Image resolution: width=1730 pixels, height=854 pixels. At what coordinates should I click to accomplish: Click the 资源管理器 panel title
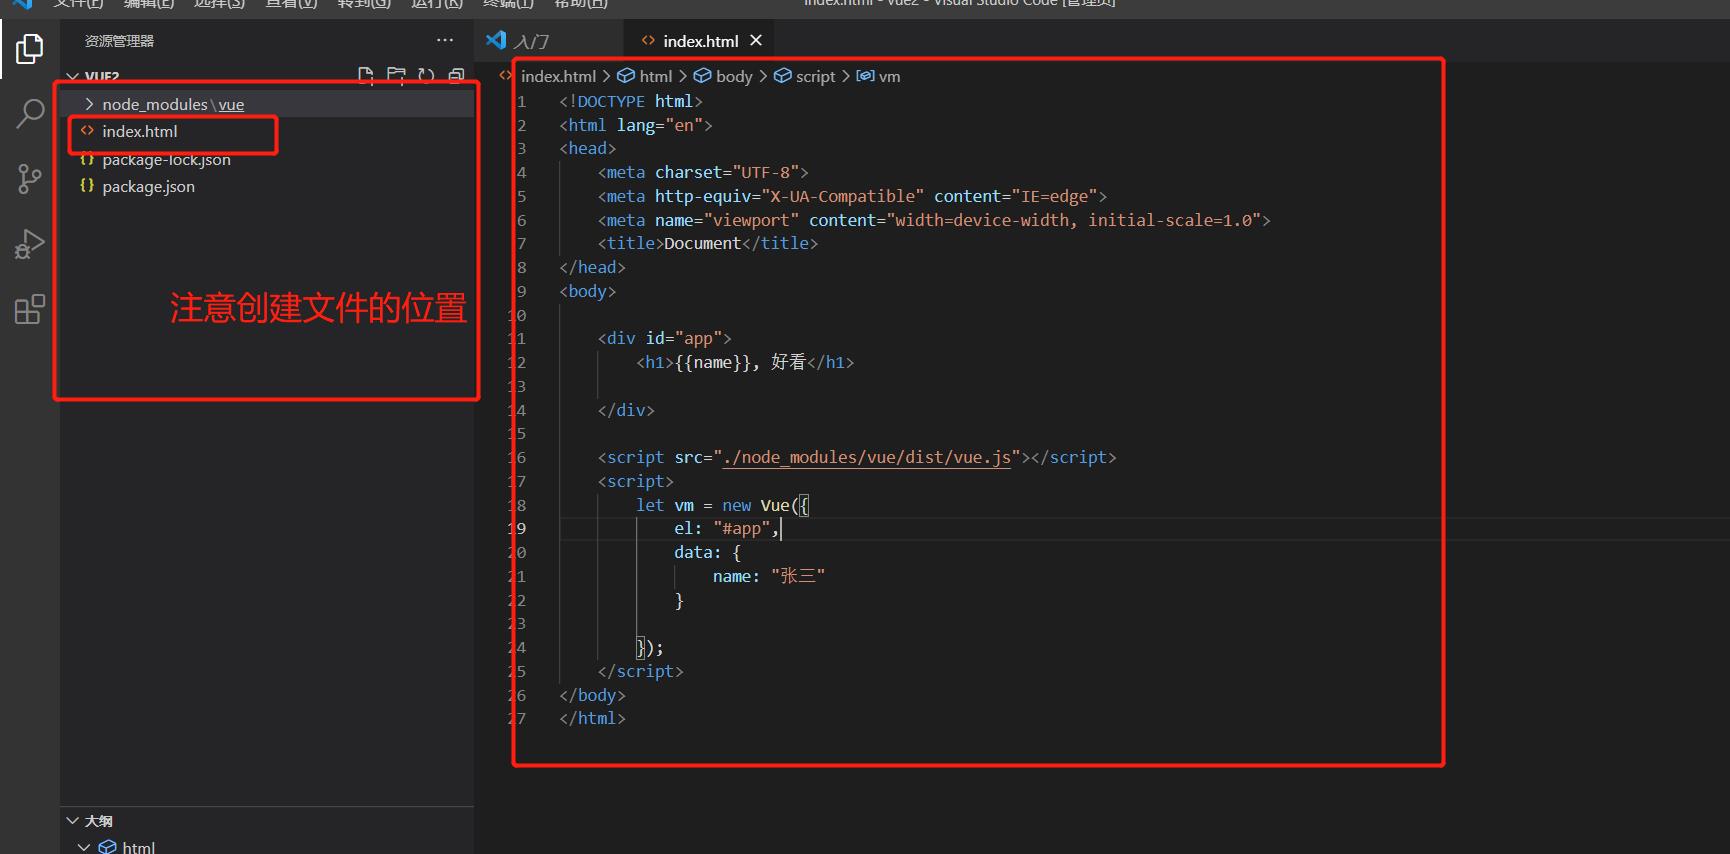click(119, 41)
